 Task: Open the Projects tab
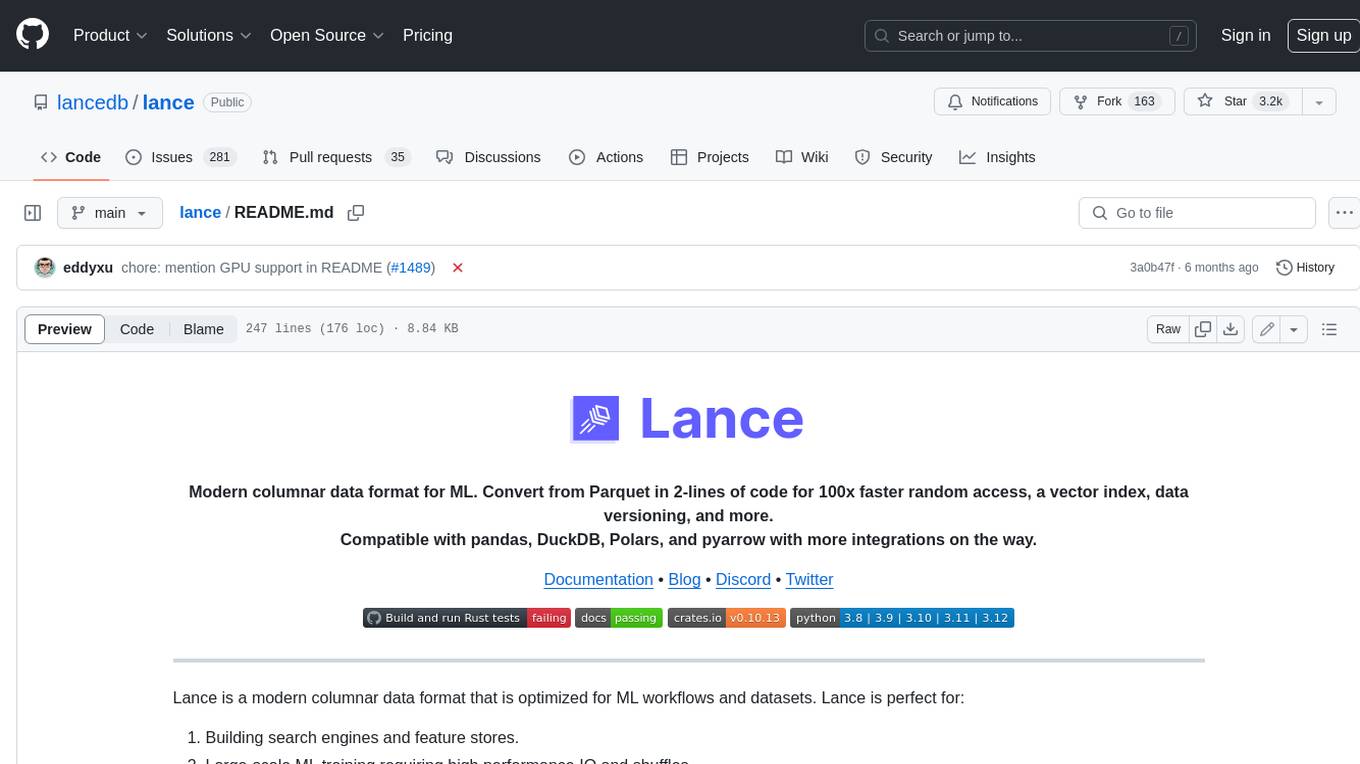pyautogui.click(x=709, y=157)
